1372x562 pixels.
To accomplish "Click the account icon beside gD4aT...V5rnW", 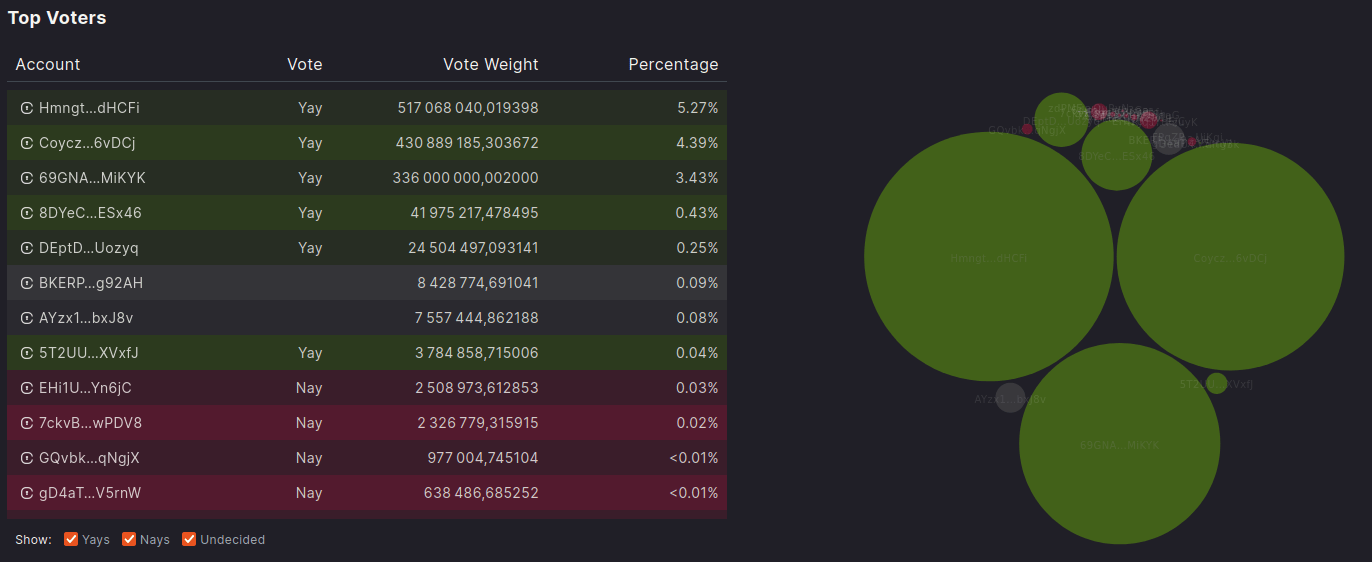I will (x=27, y=493).
